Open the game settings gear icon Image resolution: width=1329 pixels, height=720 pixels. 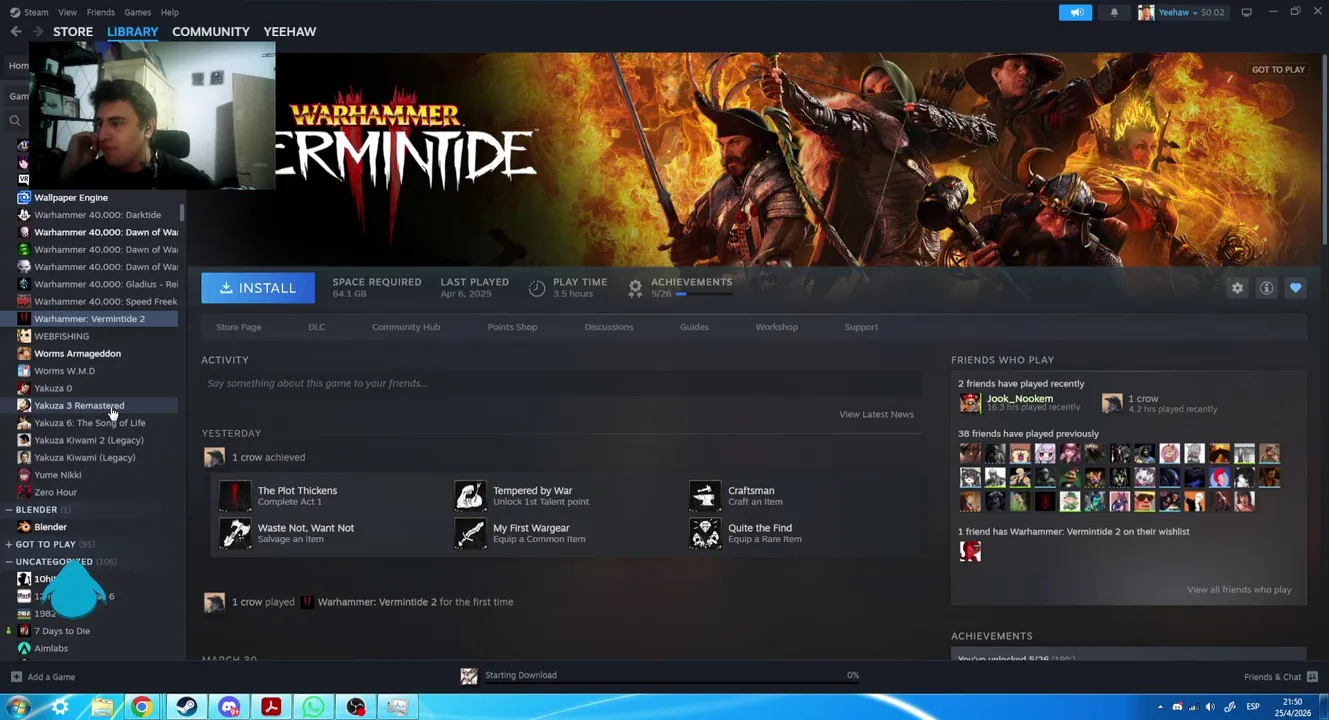[x=1237, y=288]
